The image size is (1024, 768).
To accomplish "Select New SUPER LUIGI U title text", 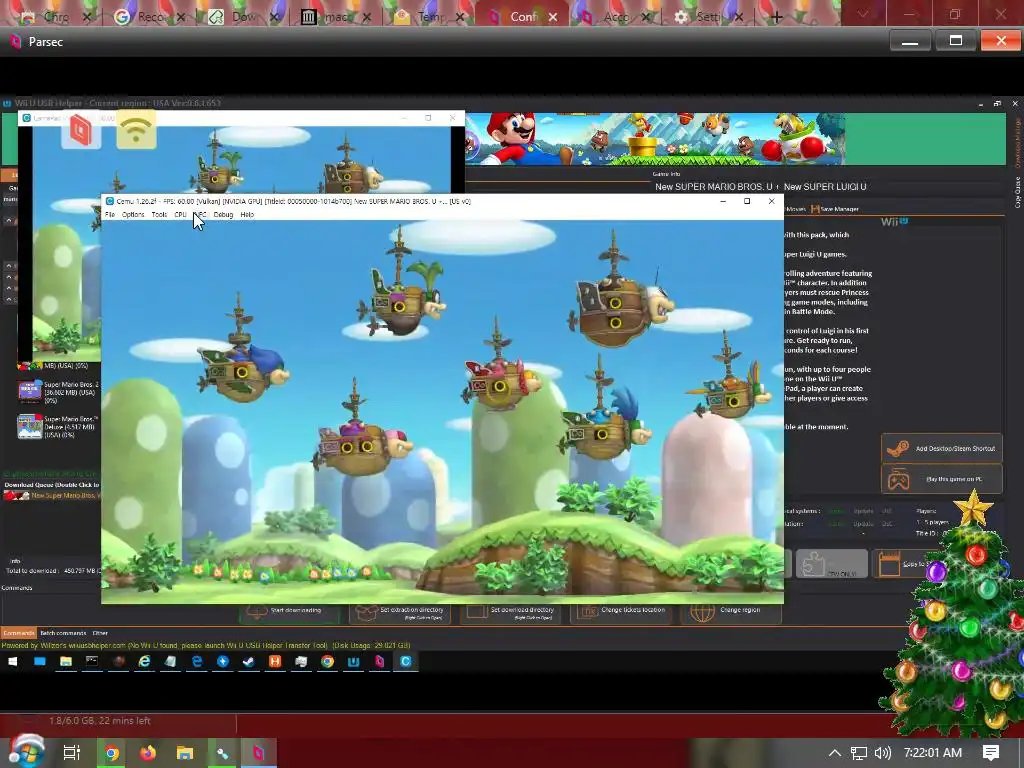I will pyautogui.click(x=825, y=187).
